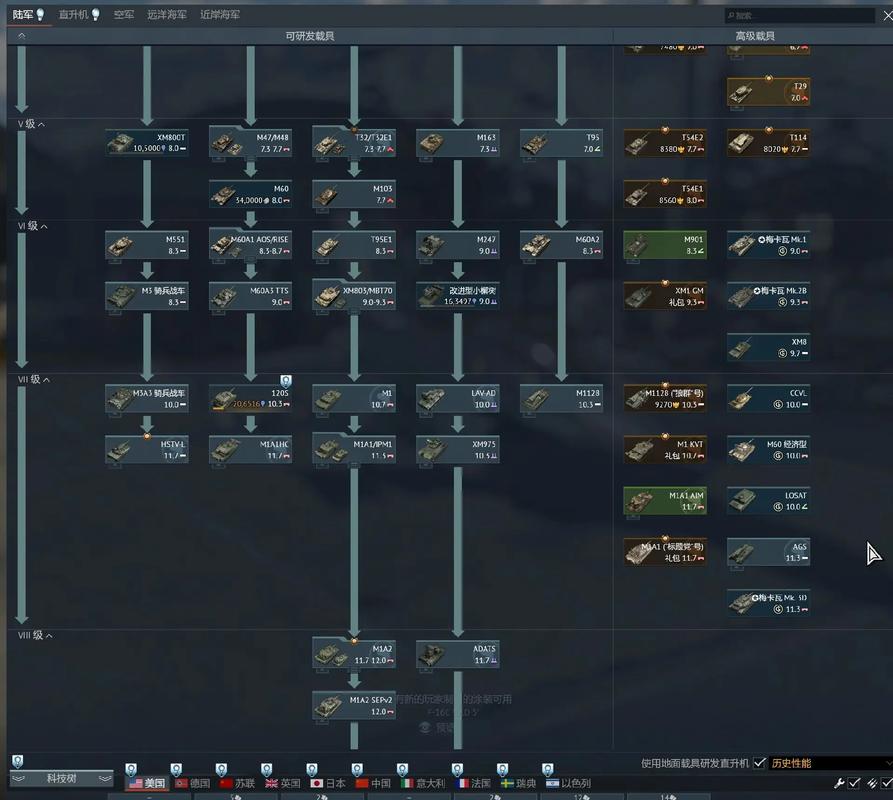Collapse the VII 级 rank section

point(34,379)
